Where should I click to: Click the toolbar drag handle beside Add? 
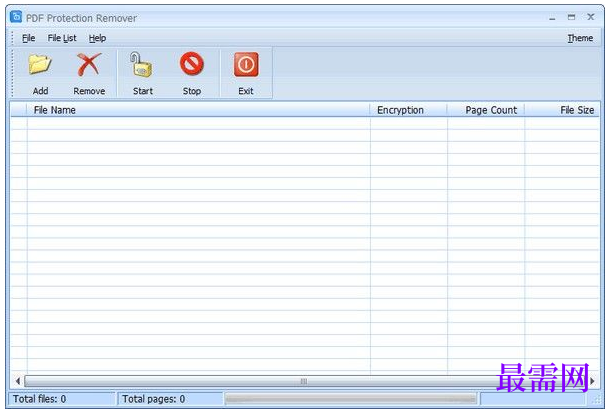(x=12, y=72)
